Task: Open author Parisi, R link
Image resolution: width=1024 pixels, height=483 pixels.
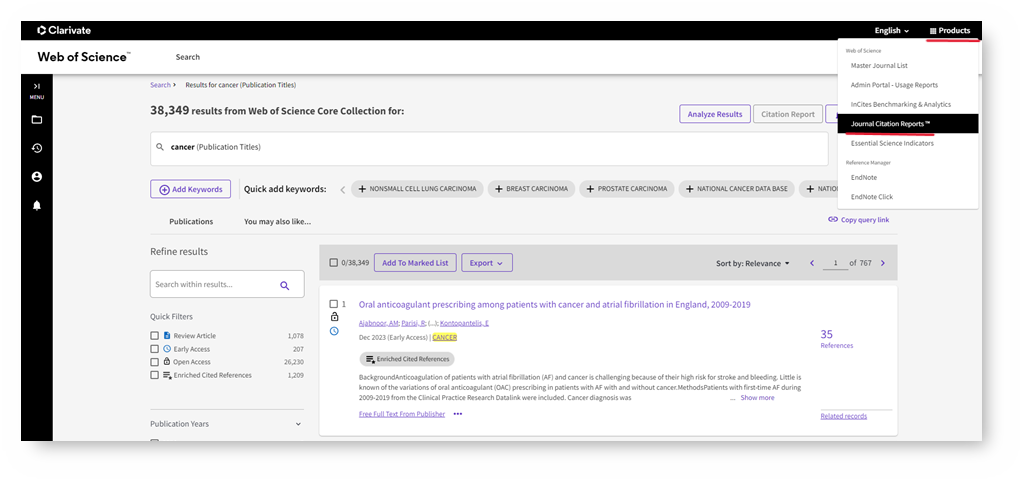Action: pyautogui.click(x=413, y=323)
